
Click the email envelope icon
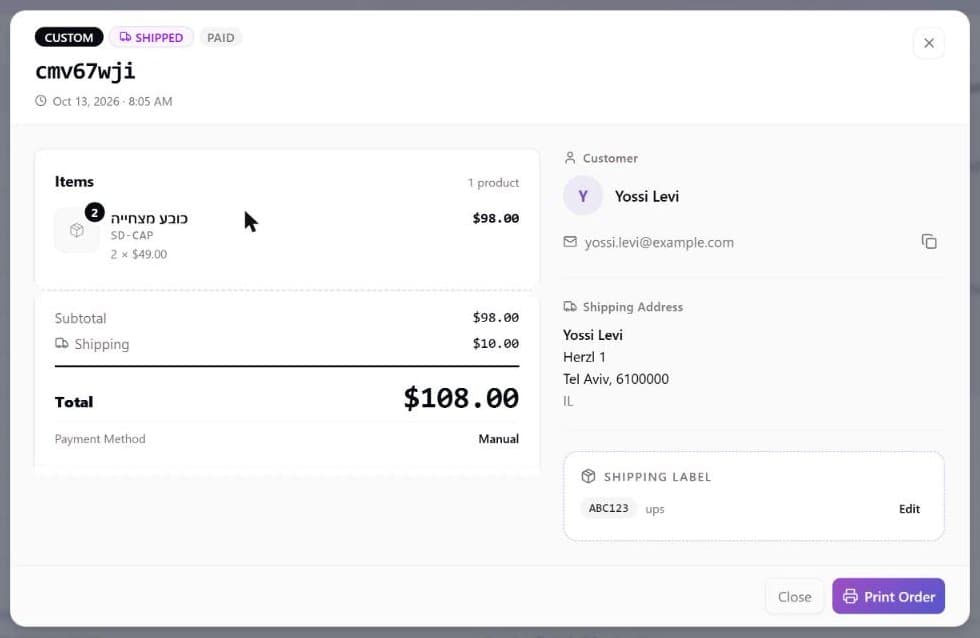[570, 242]
